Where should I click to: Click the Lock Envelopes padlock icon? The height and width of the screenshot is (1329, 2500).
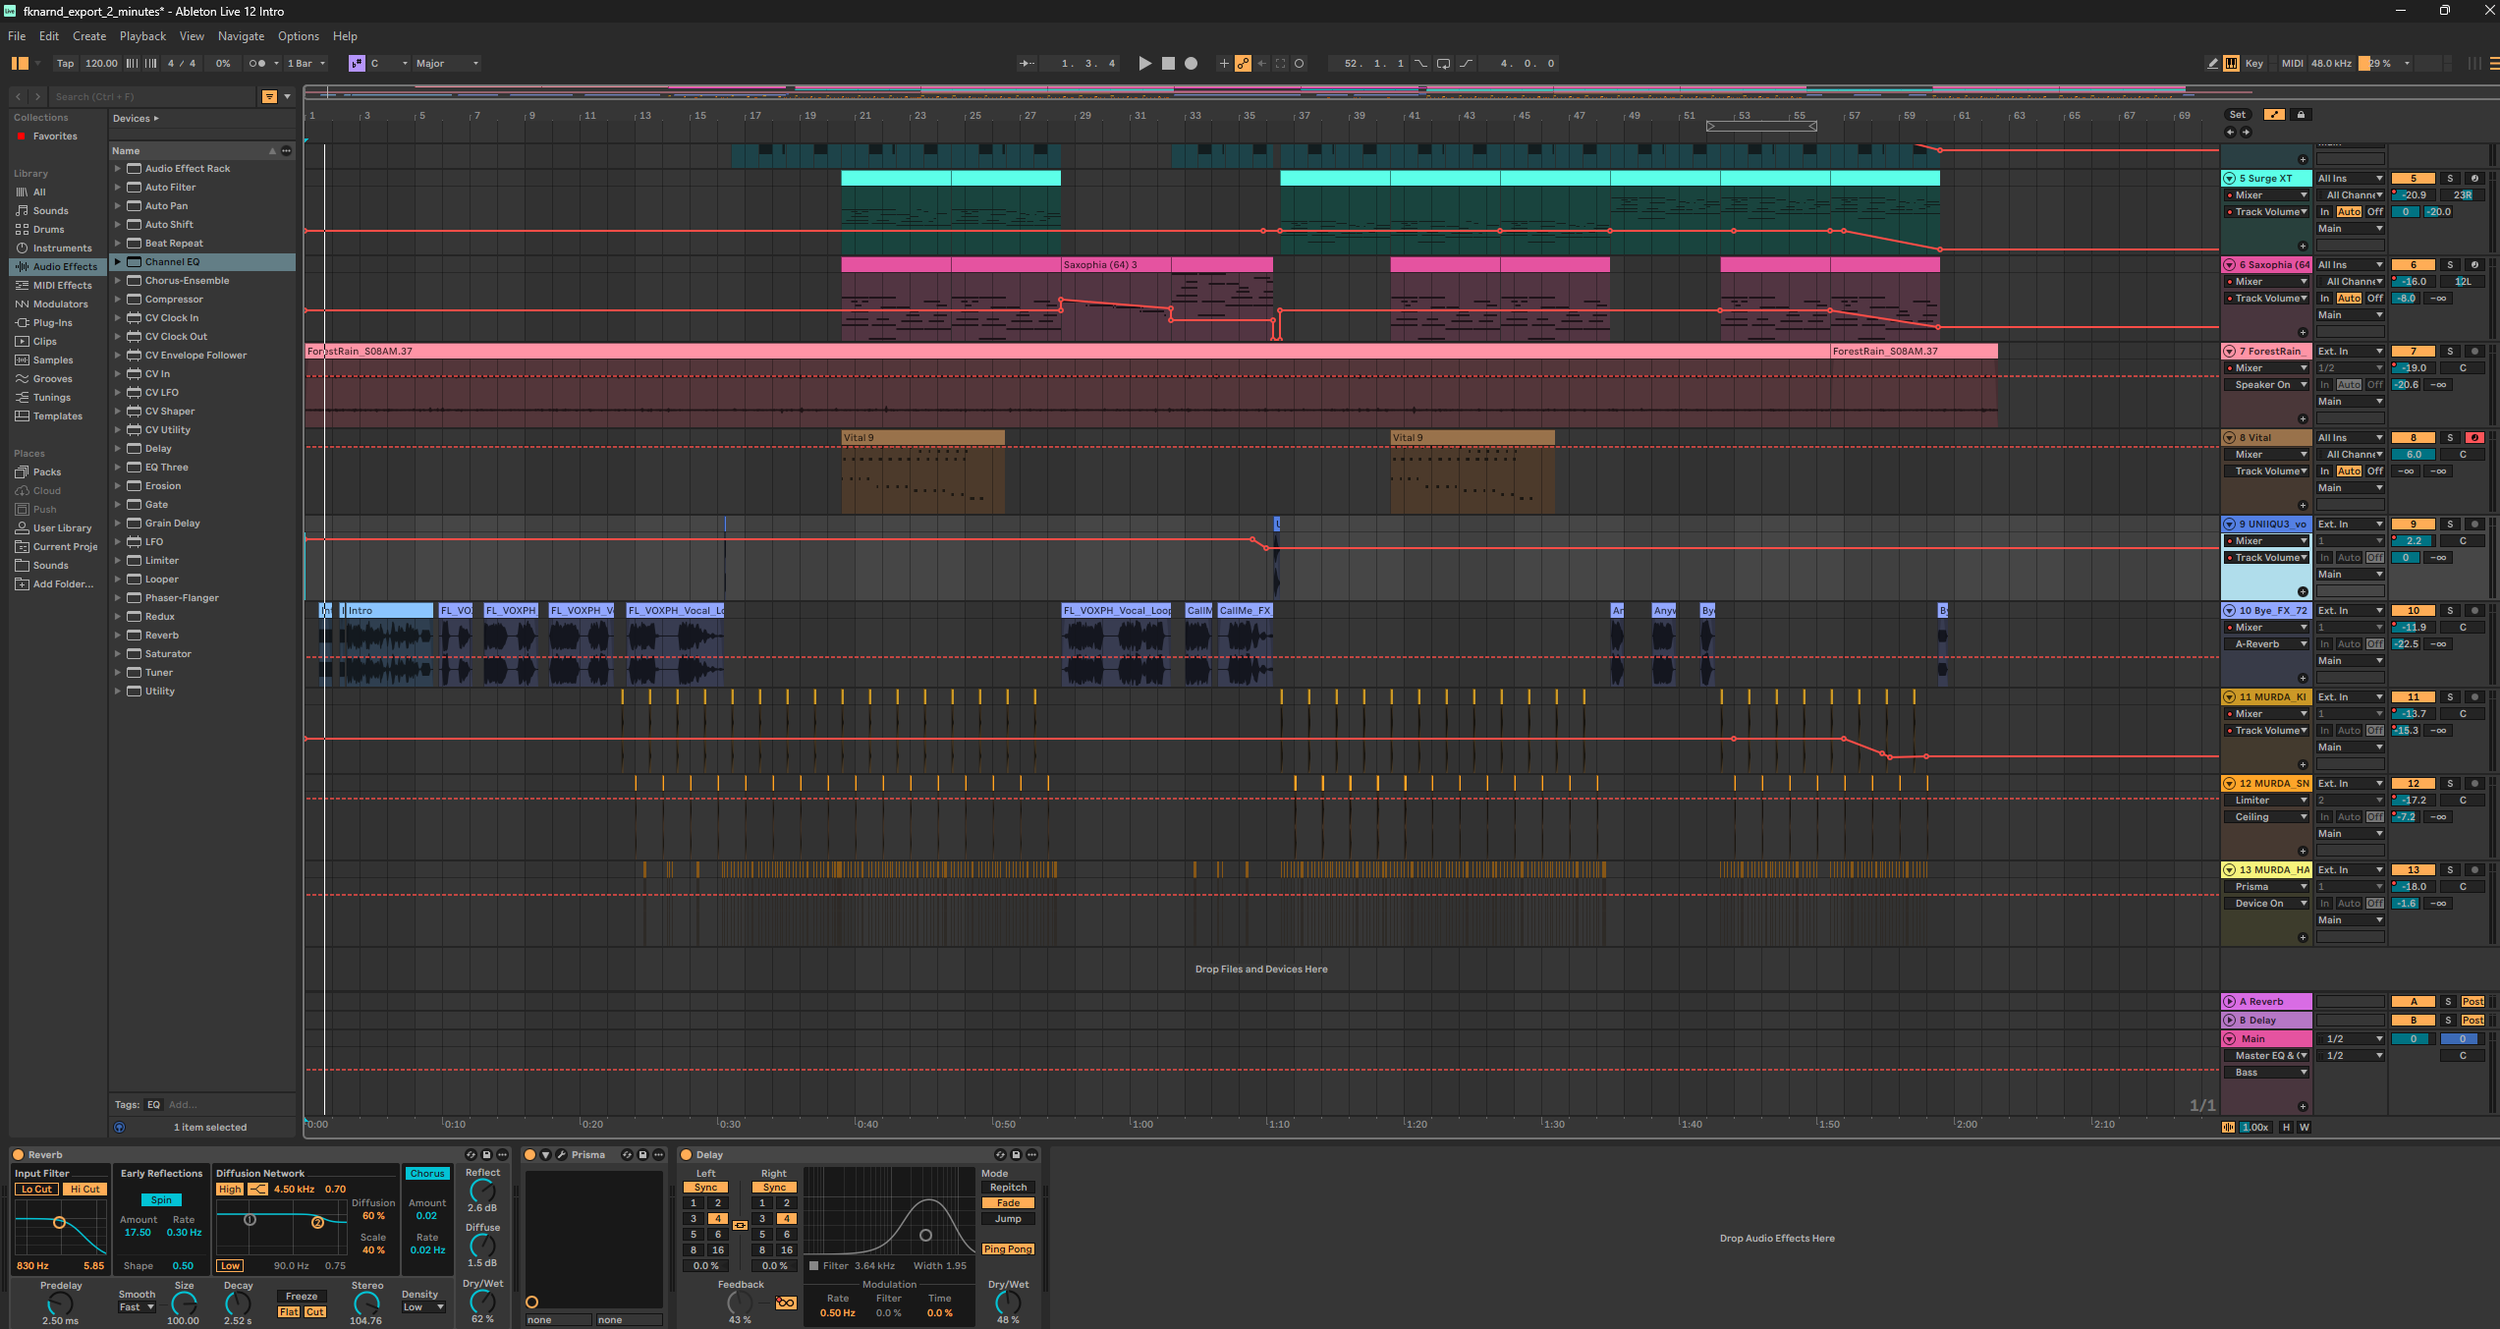click(x=2301, y=115)
